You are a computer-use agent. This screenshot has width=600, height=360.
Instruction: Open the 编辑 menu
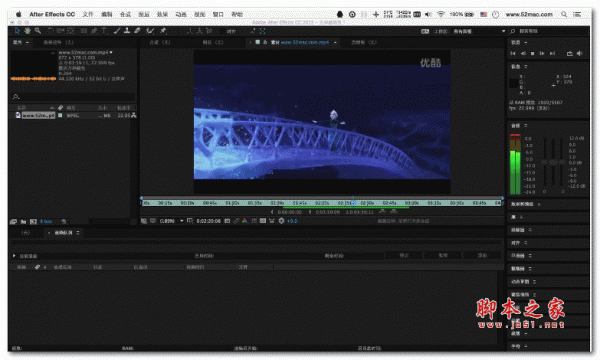[107, 15]
